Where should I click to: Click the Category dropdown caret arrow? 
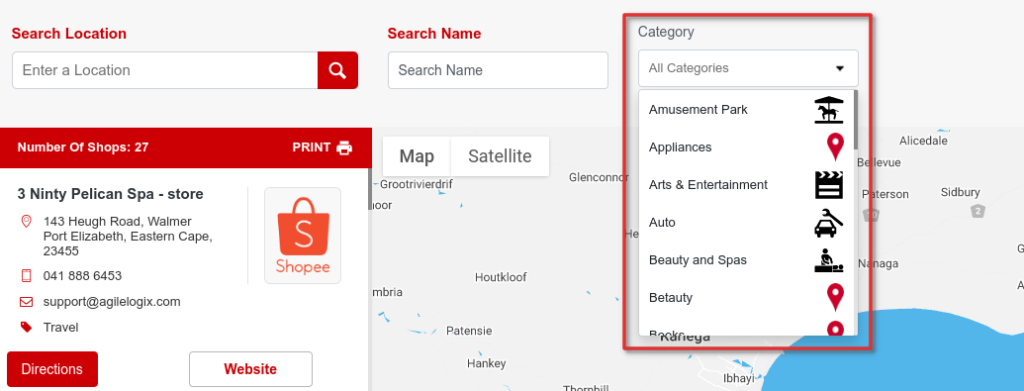click(840, 68)
